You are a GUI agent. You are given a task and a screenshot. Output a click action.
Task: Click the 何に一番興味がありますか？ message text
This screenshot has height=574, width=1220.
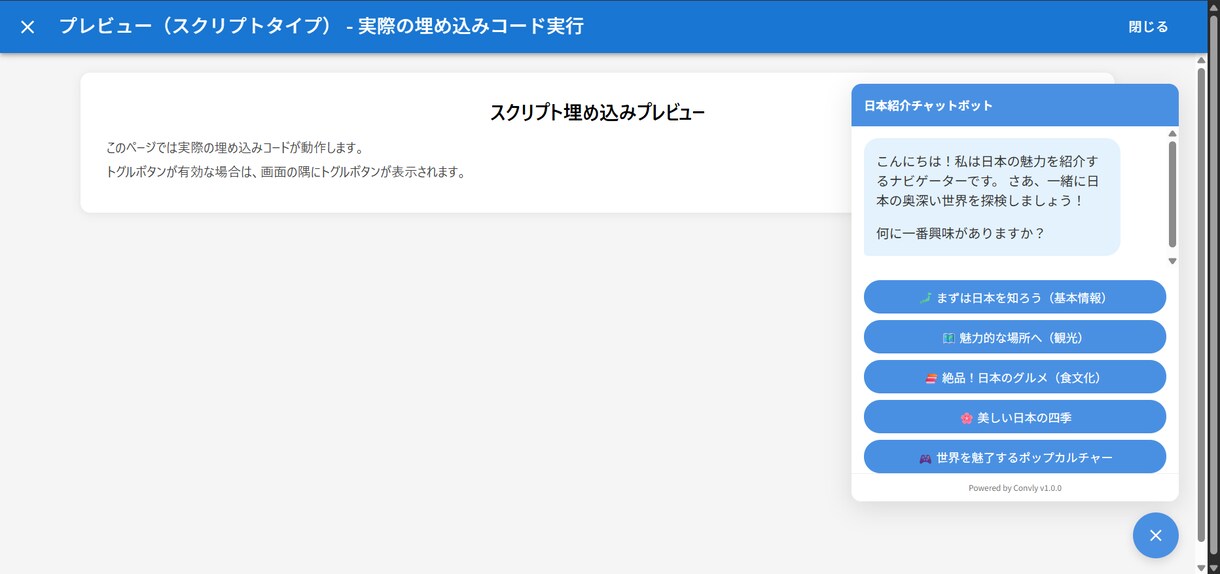click(960, 233)
